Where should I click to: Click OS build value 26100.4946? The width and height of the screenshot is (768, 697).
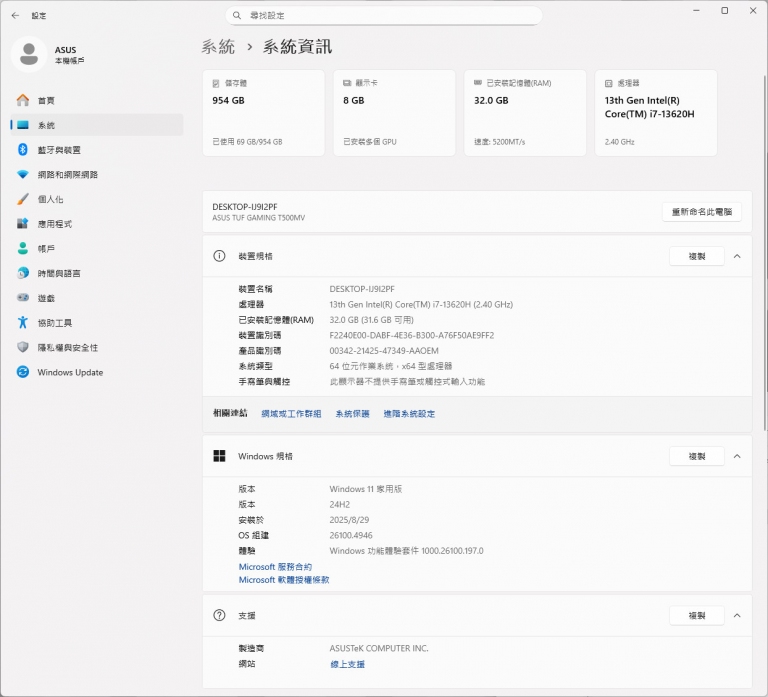351,535
